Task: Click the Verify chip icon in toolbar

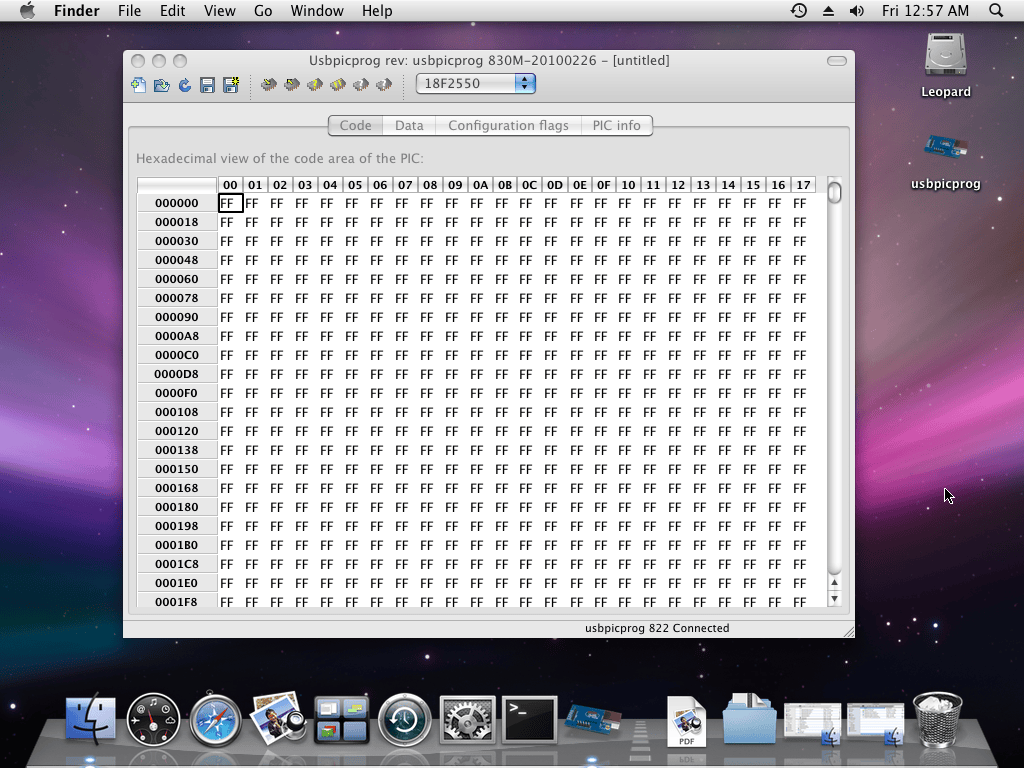Action: point(315,84)
